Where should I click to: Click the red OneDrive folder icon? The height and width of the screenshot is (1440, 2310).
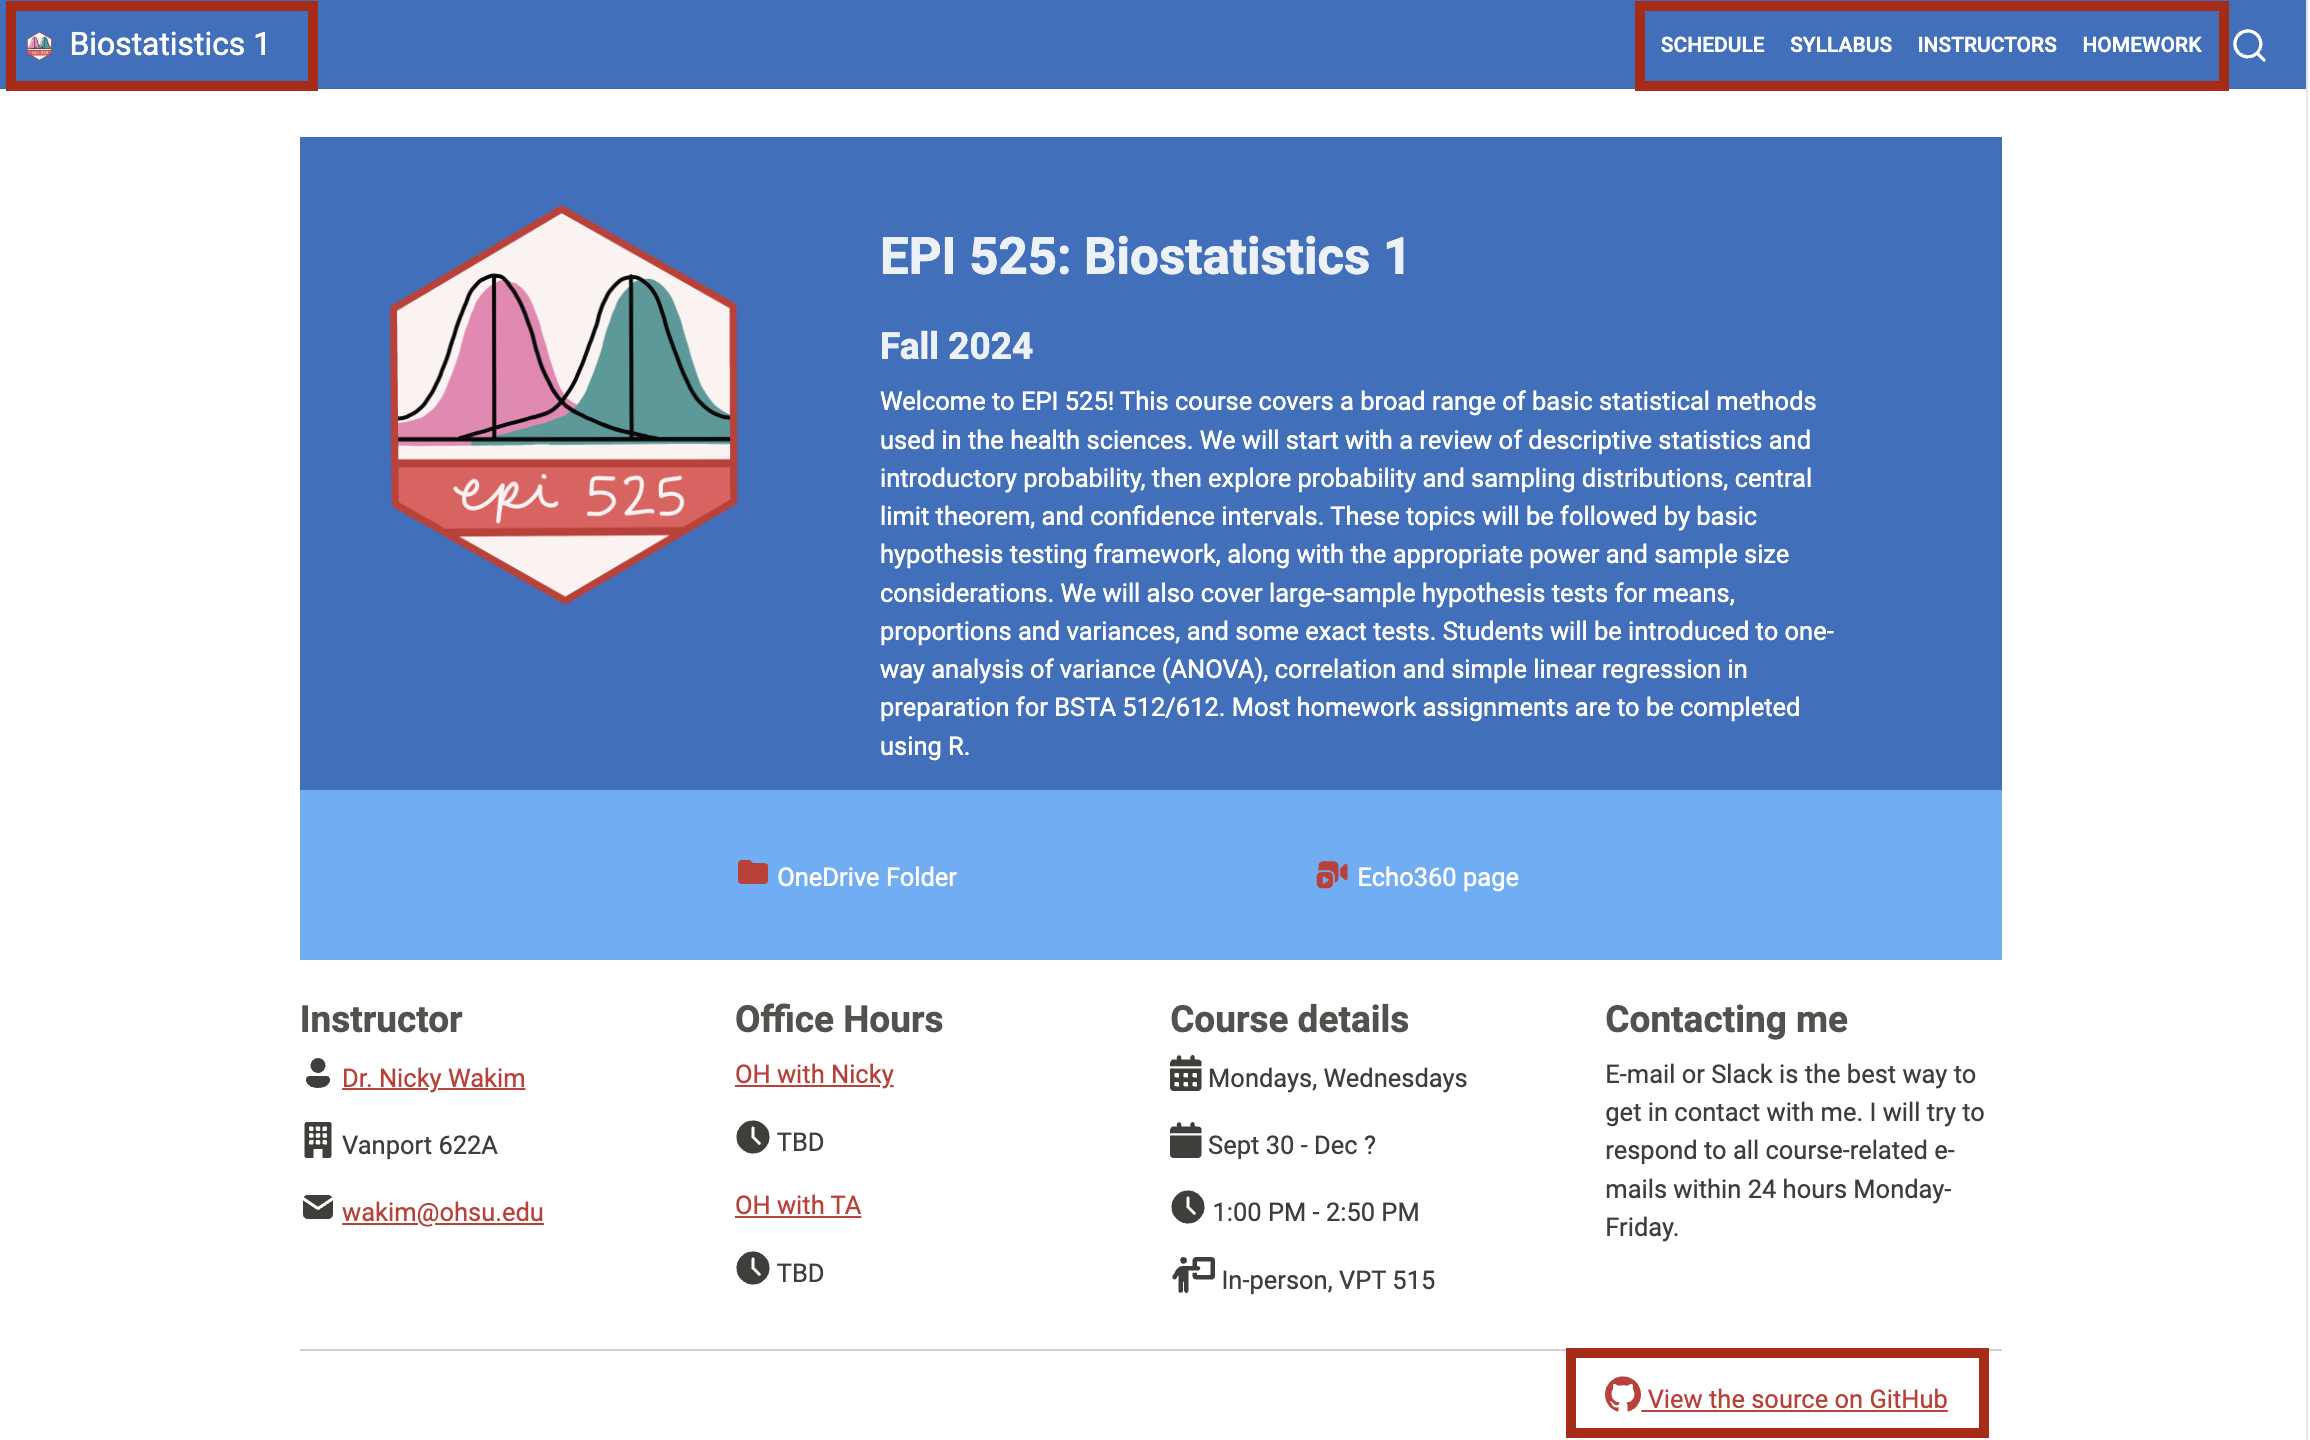752,873
